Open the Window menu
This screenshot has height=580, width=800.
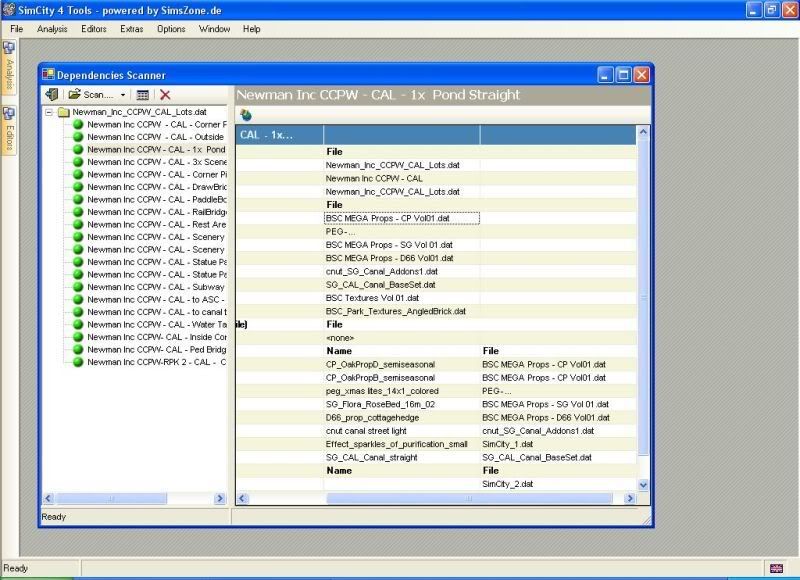214,29
